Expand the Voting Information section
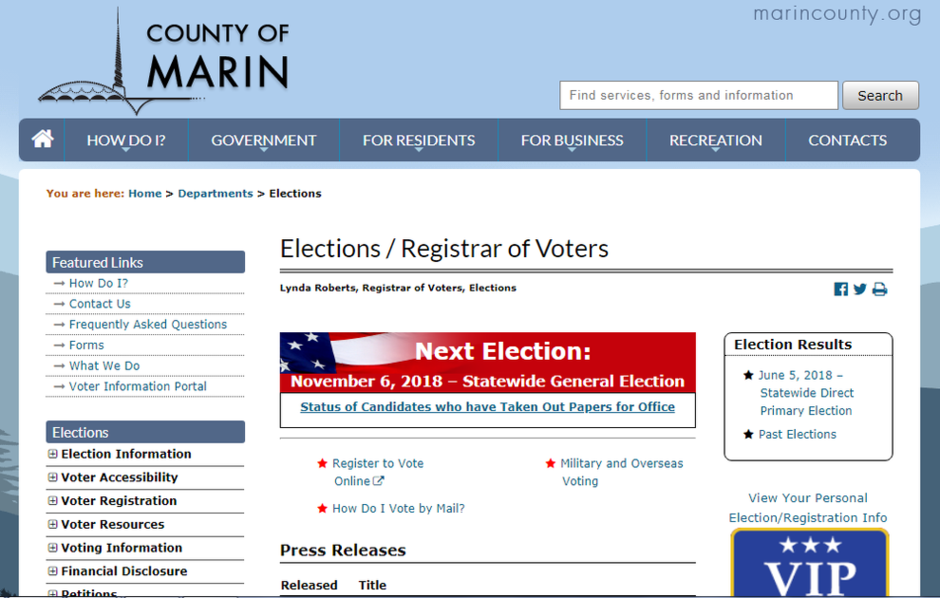This screenshot has width=940, height=598. (x=53, y=548)
